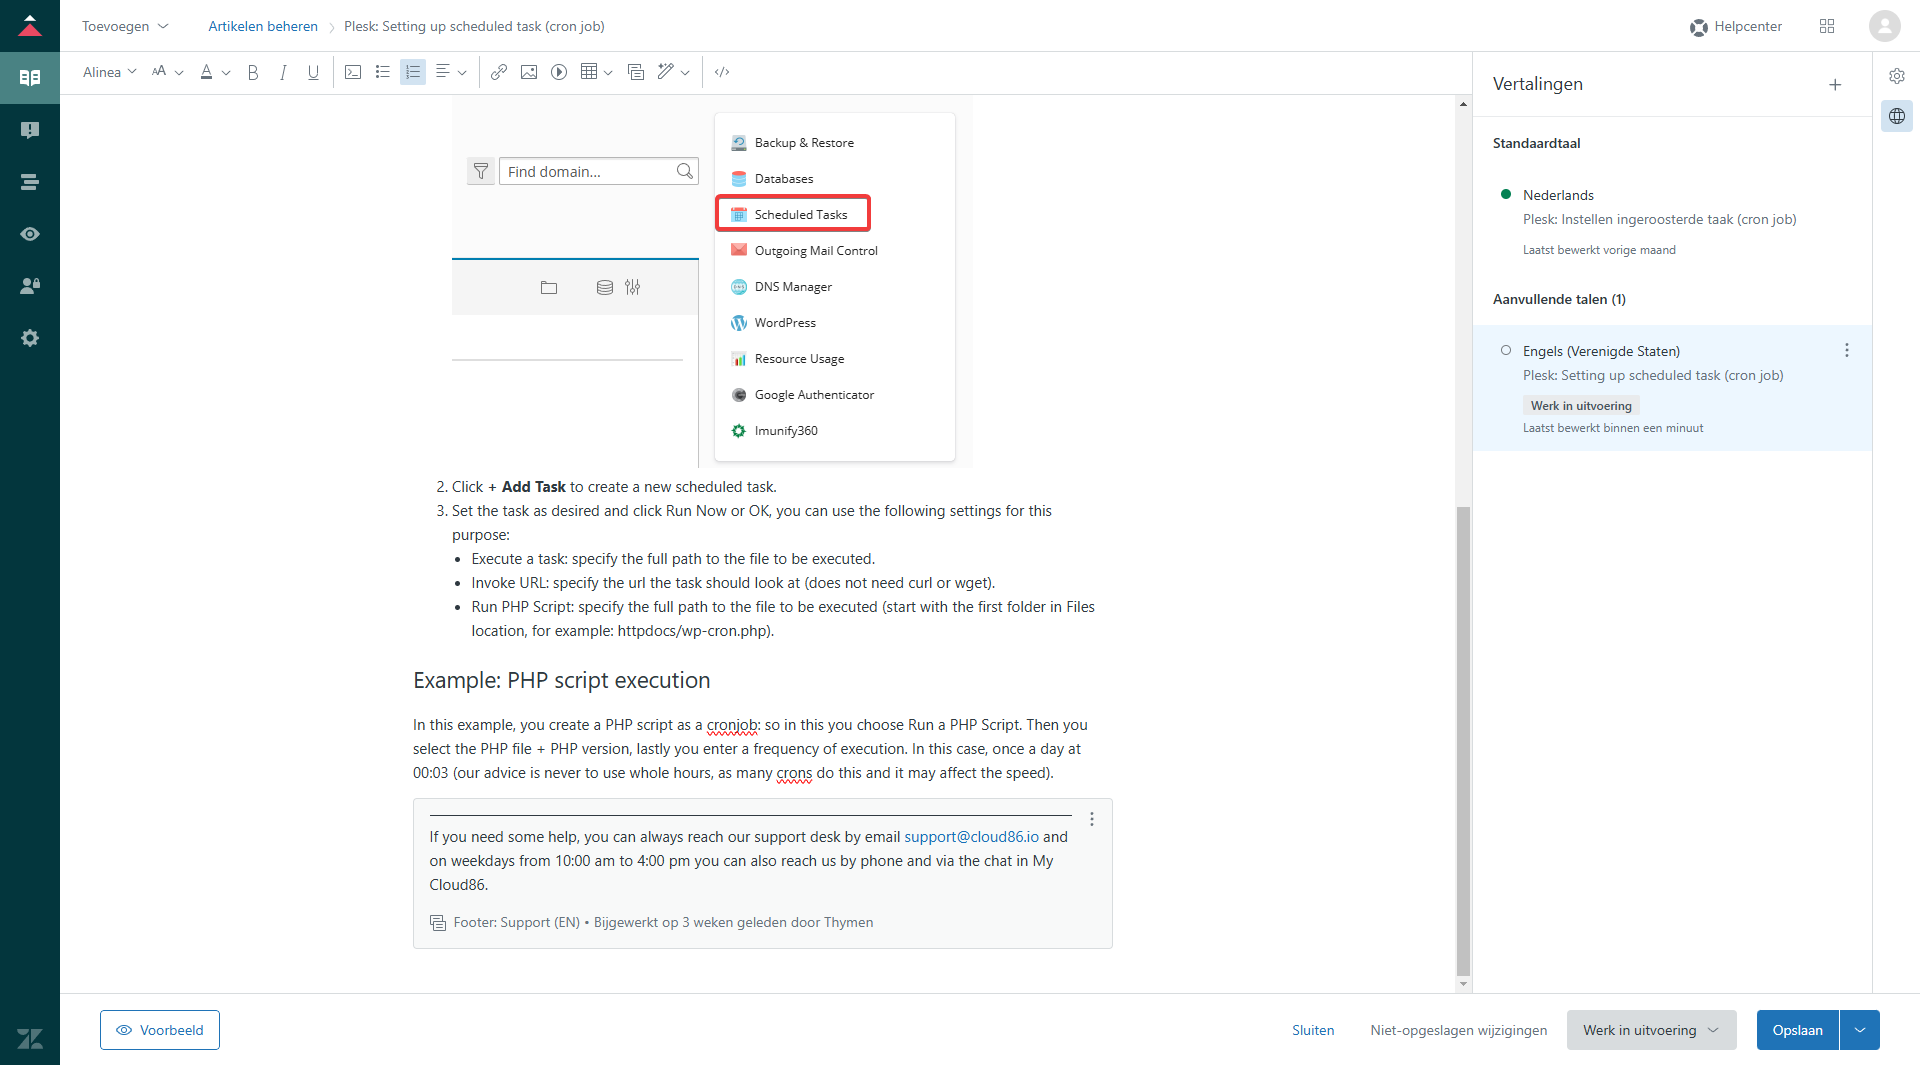The width and height of the screenshot is (1920, 1065).
Task: Open the magic wand tools dropdown
Action: coord(673,72)
